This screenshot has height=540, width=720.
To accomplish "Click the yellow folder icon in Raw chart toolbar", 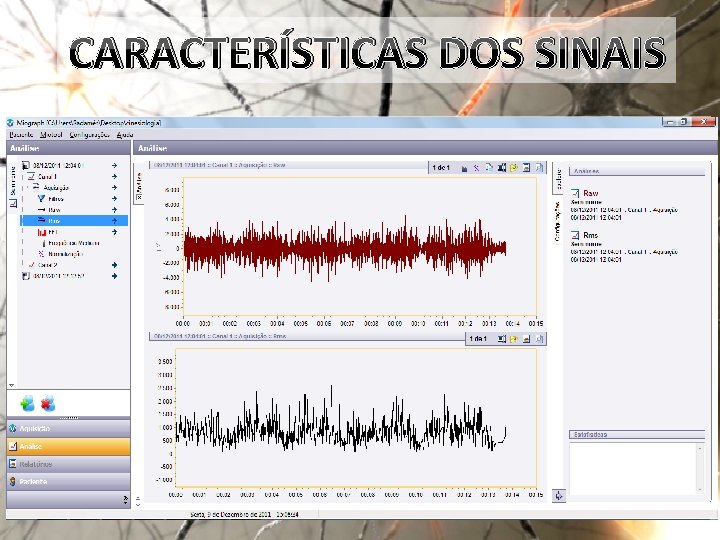I will click(514, 168).
